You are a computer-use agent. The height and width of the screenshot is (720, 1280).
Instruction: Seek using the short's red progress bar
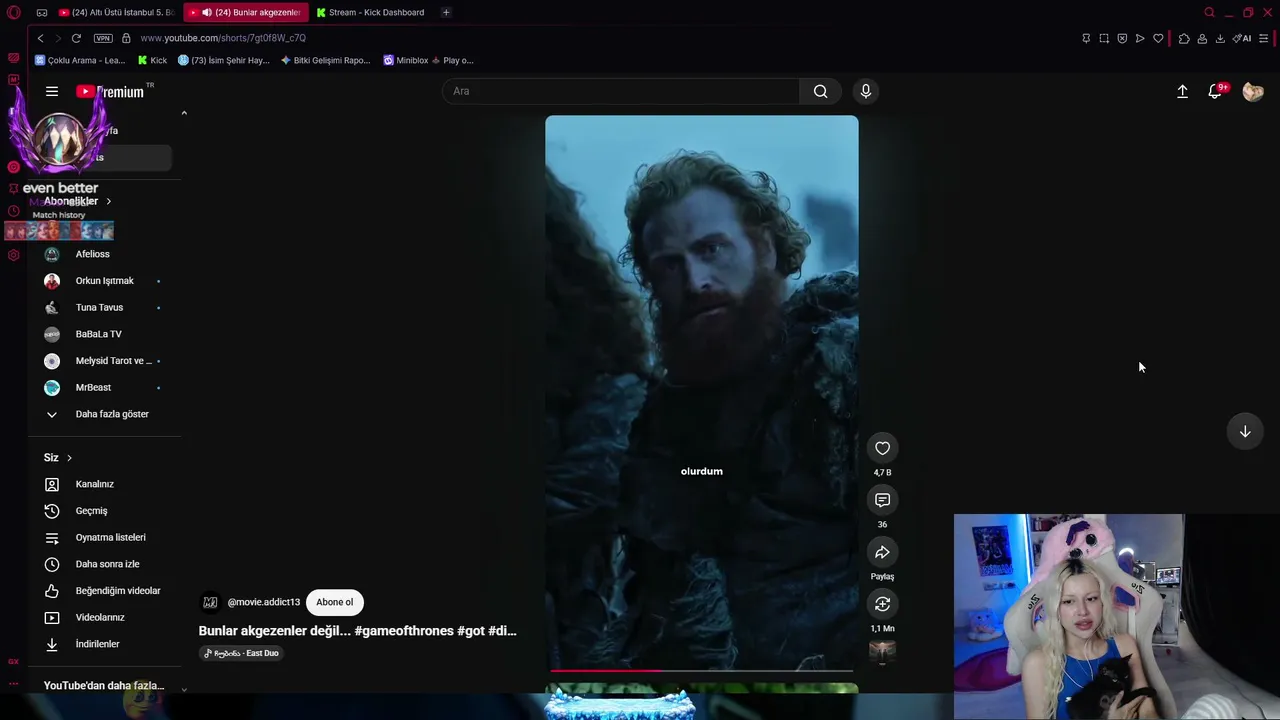(x=701, y=670)
